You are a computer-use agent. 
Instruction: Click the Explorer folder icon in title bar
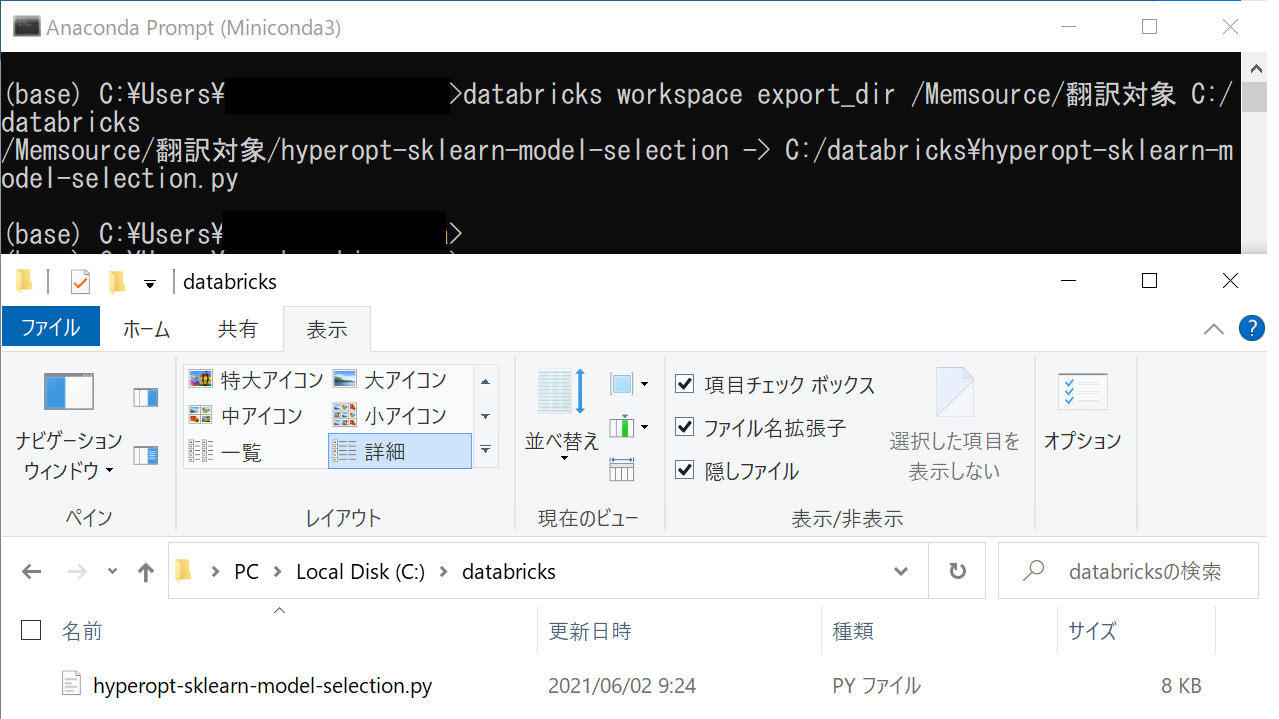click(x=24, y=282)
